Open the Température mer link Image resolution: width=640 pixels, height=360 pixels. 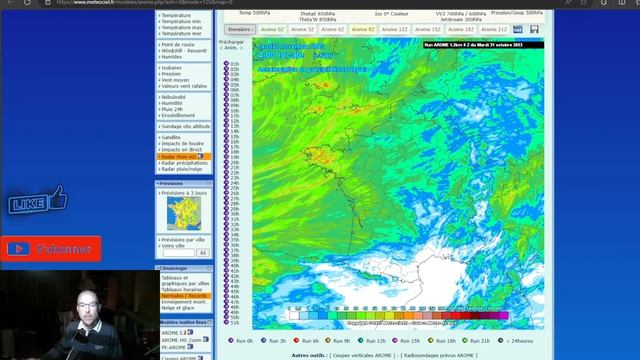181,33
